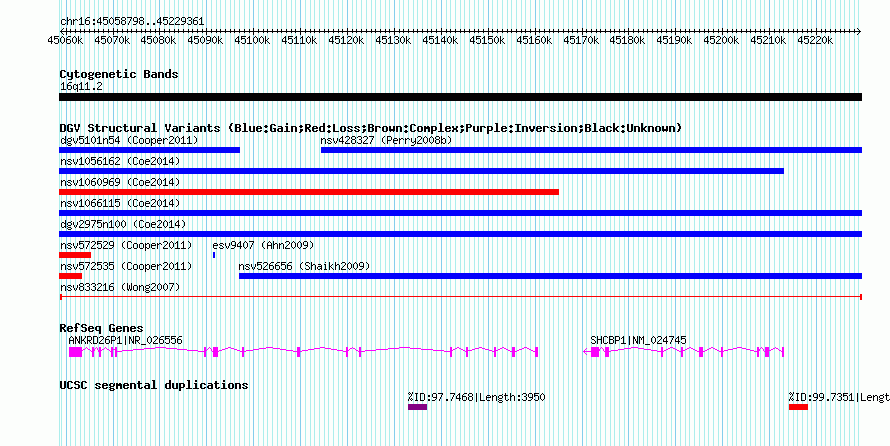890x446 pixels.
Task: Click the red segmental duplication bar
Action: [x=798, y=407]
